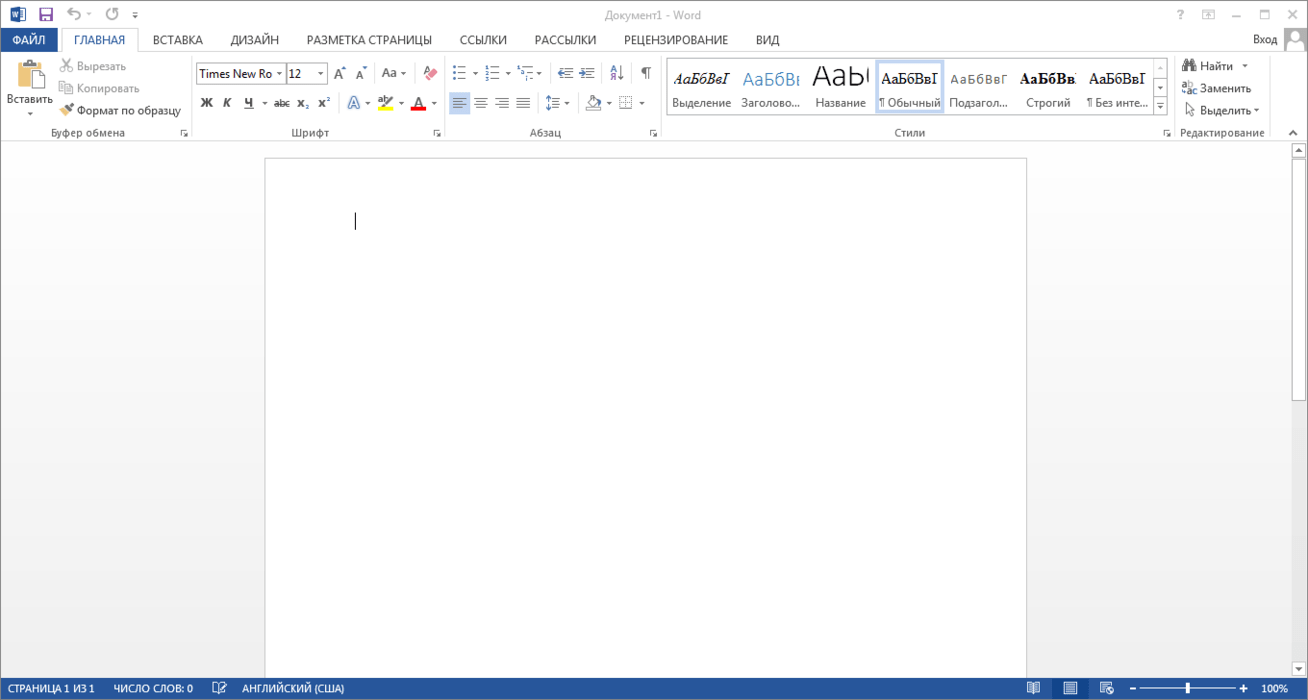Toggle paragraph marks visibility (¶)
Viewport: 1308px width, 700px height.
[x=646, y=73]
